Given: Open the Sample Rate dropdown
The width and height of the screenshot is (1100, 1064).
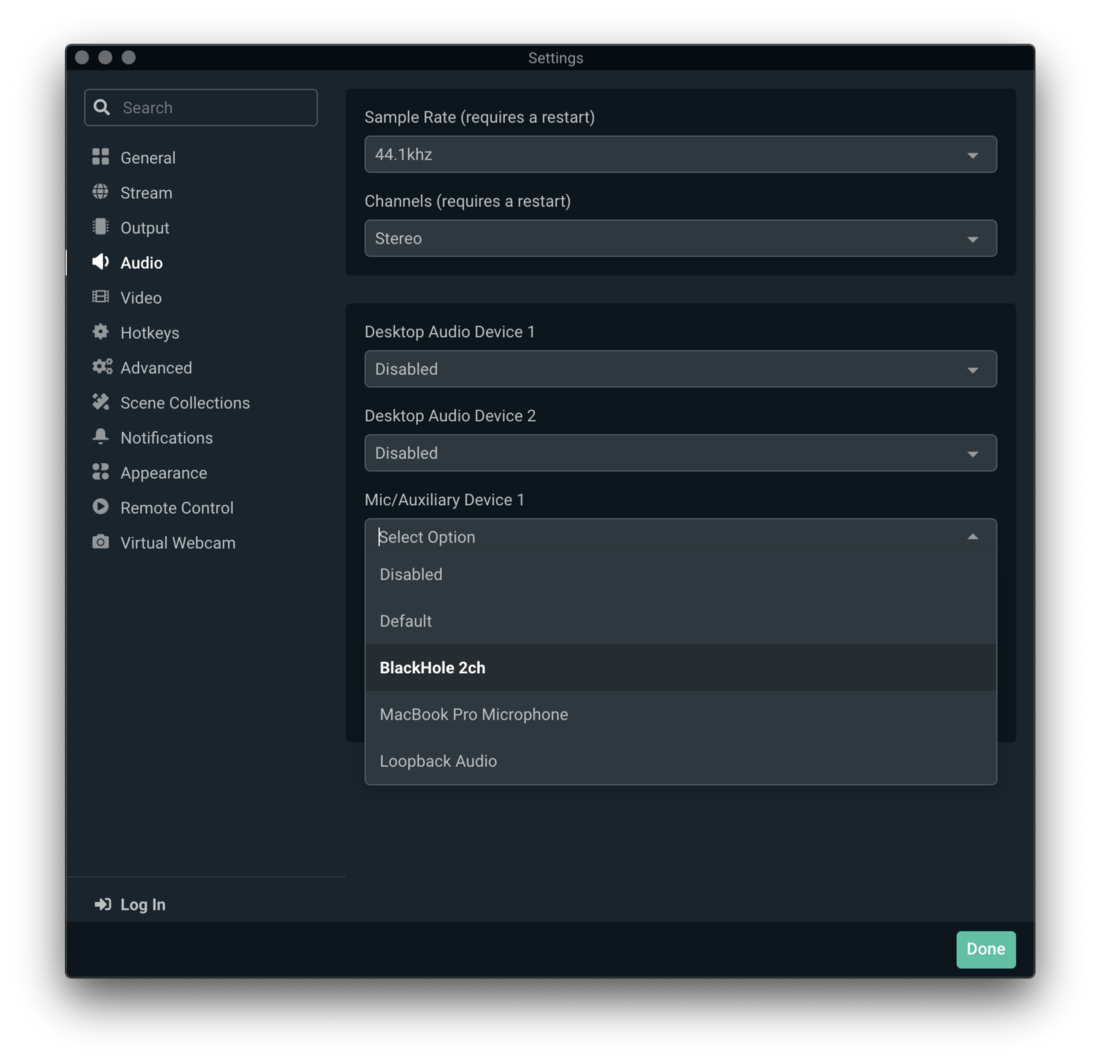Looking at the screenshot, I should tap(680, 154).
